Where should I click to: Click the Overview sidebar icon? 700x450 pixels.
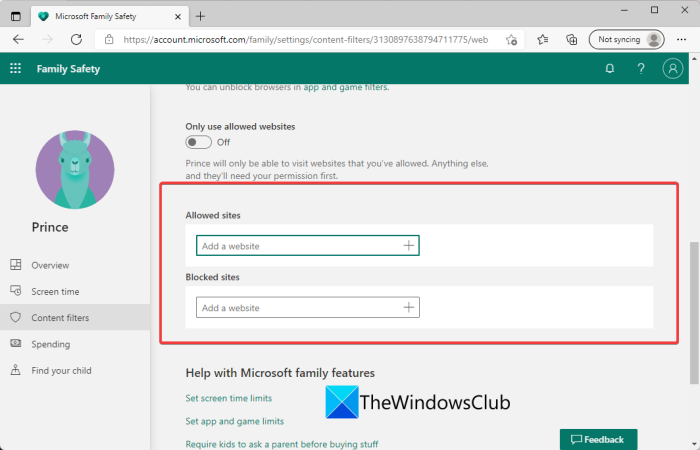click(x=16, y=265)
